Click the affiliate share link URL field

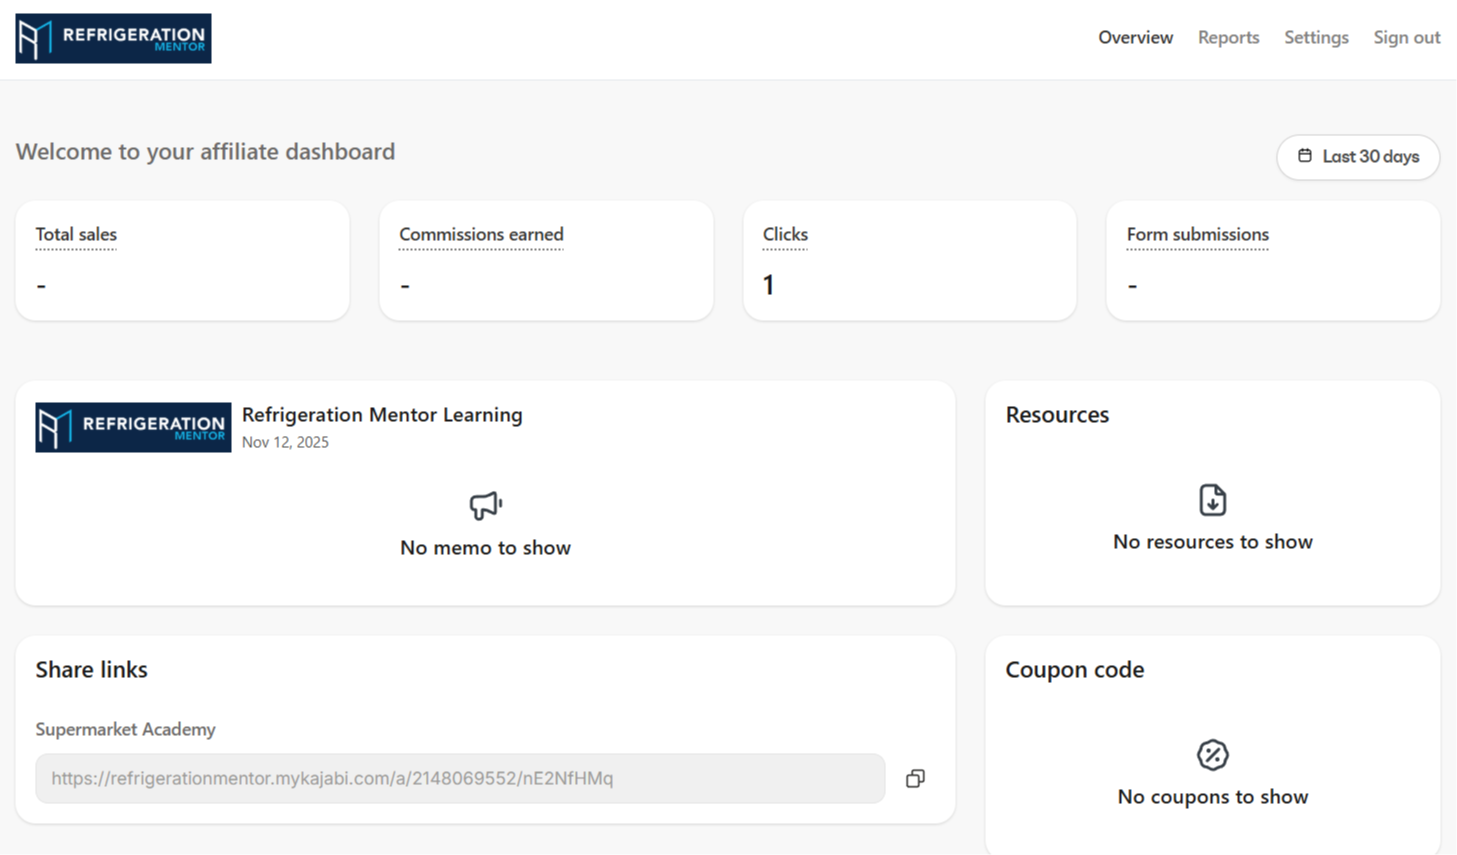point(460,778)
